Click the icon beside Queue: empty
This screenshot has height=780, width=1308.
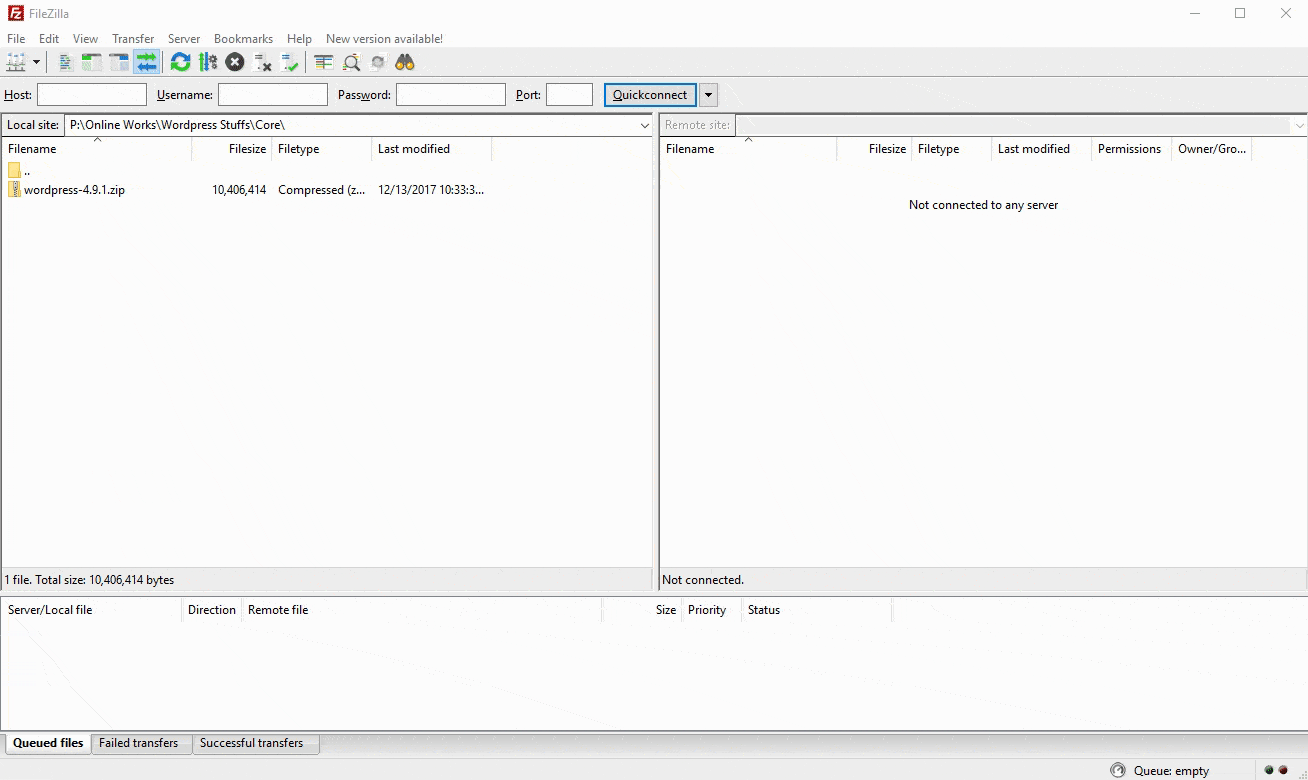click(1118, 770)
